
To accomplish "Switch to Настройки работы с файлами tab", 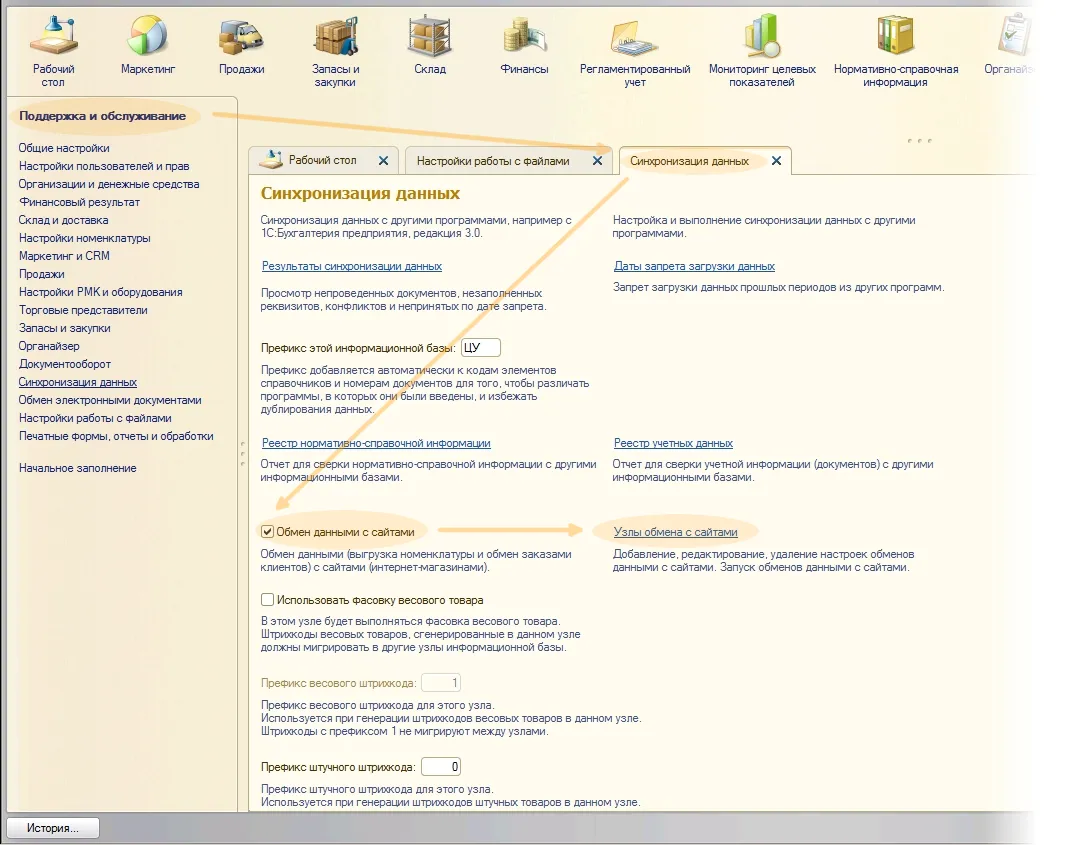I will click(x=493, y=161).
